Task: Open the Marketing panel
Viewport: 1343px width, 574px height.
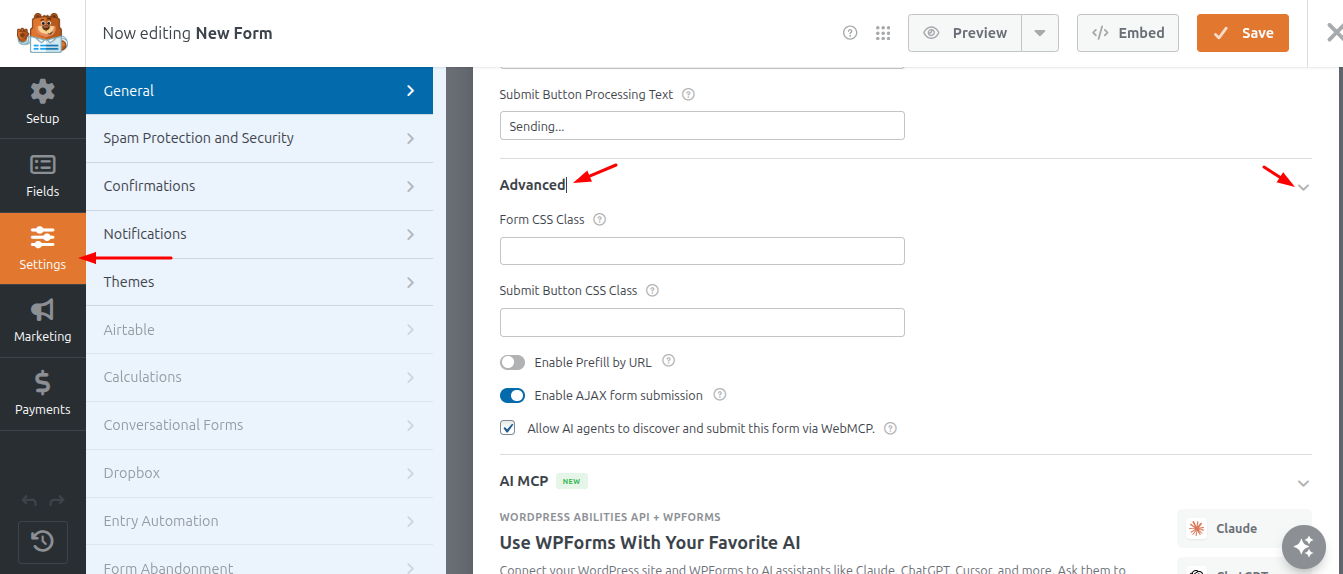Action: click(x=43, y=321)
